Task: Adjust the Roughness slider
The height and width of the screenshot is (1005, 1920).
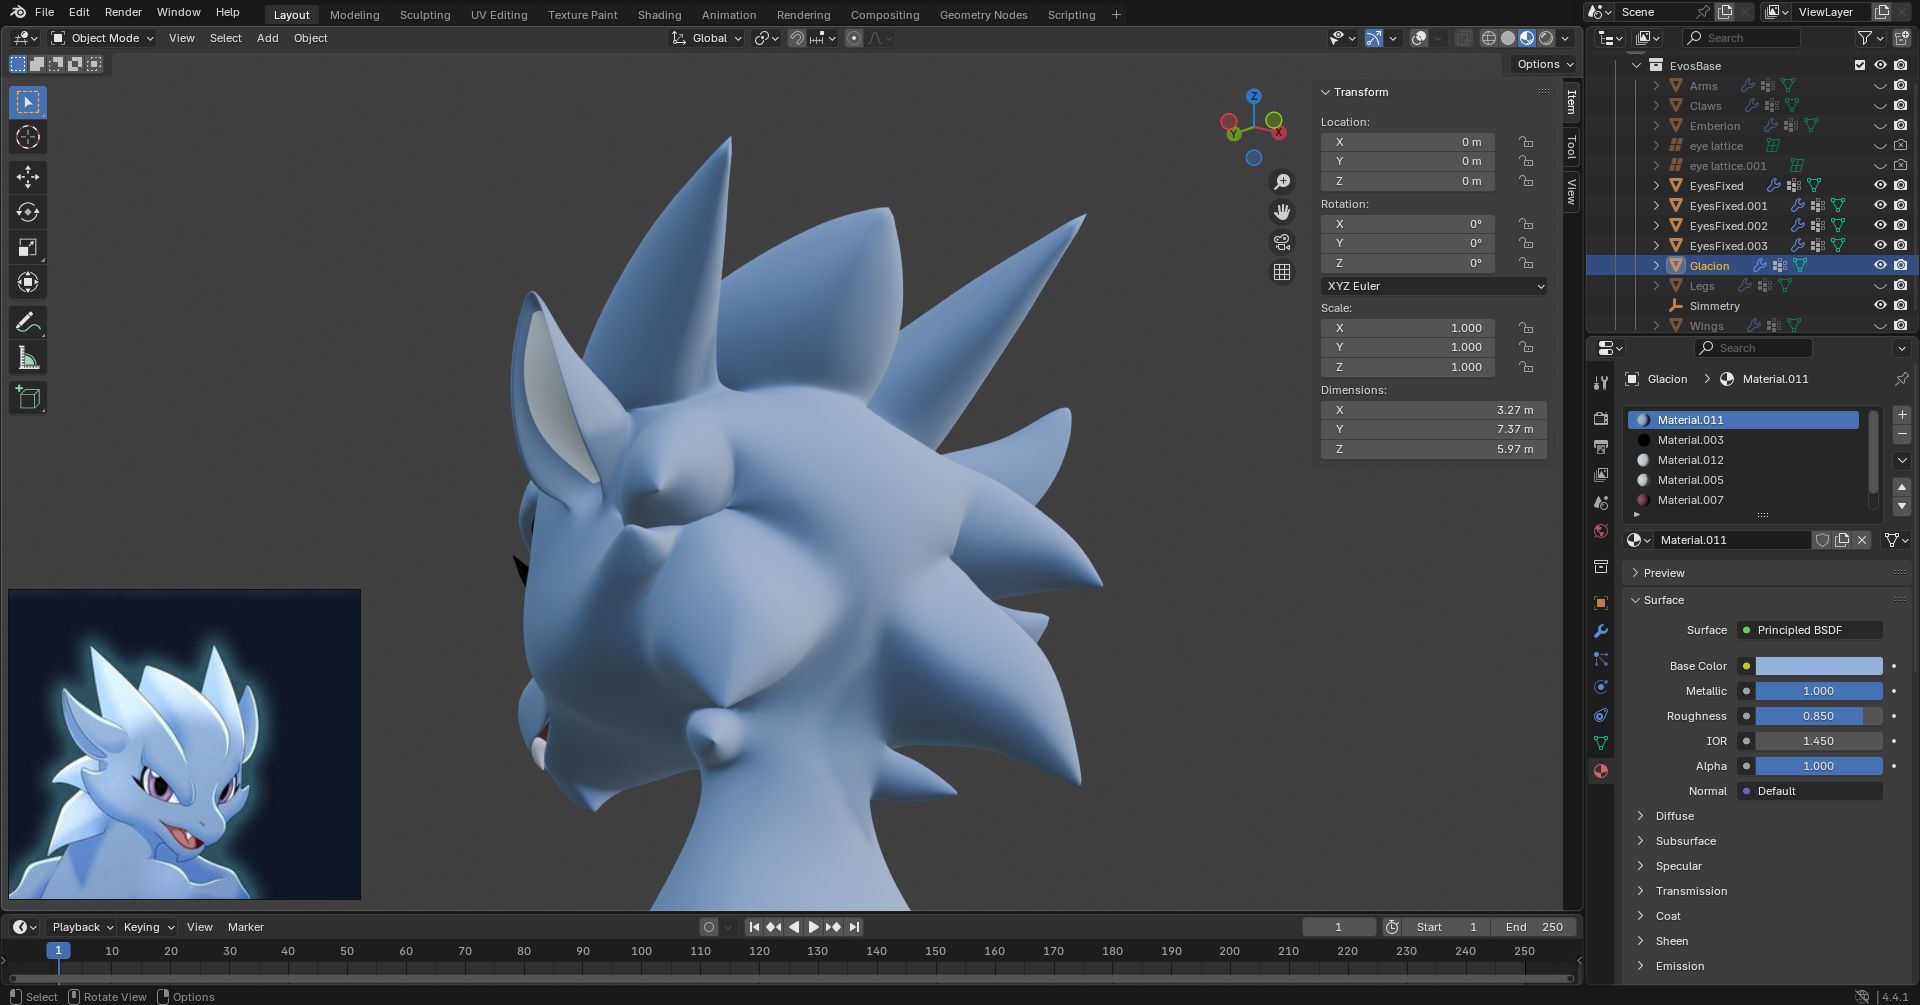Action: (x=1819, y=716)
